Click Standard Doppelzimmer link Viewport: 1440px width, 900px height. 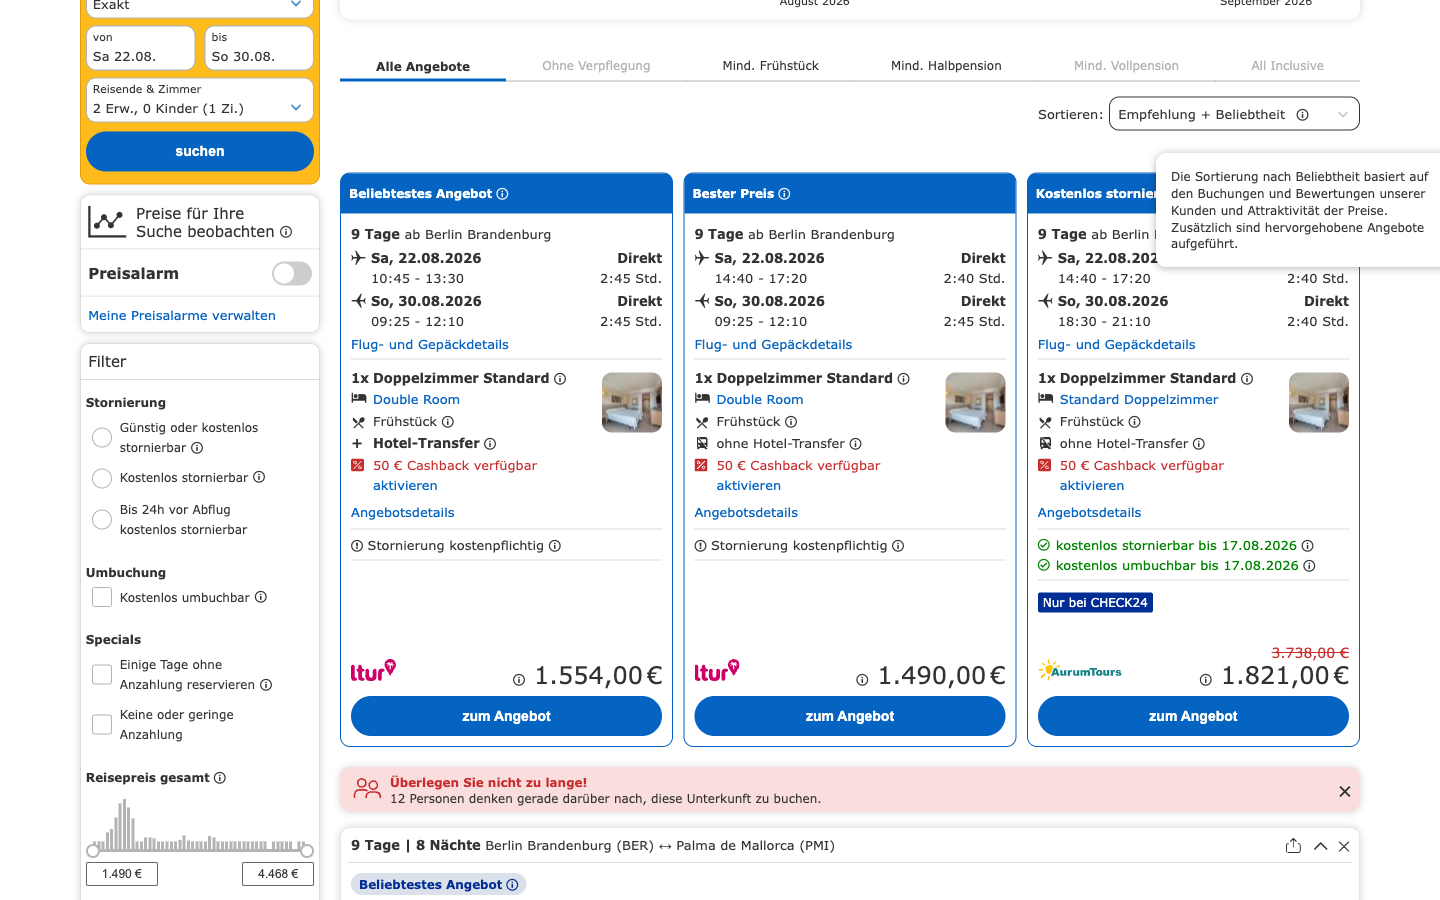pos(1139,400)
